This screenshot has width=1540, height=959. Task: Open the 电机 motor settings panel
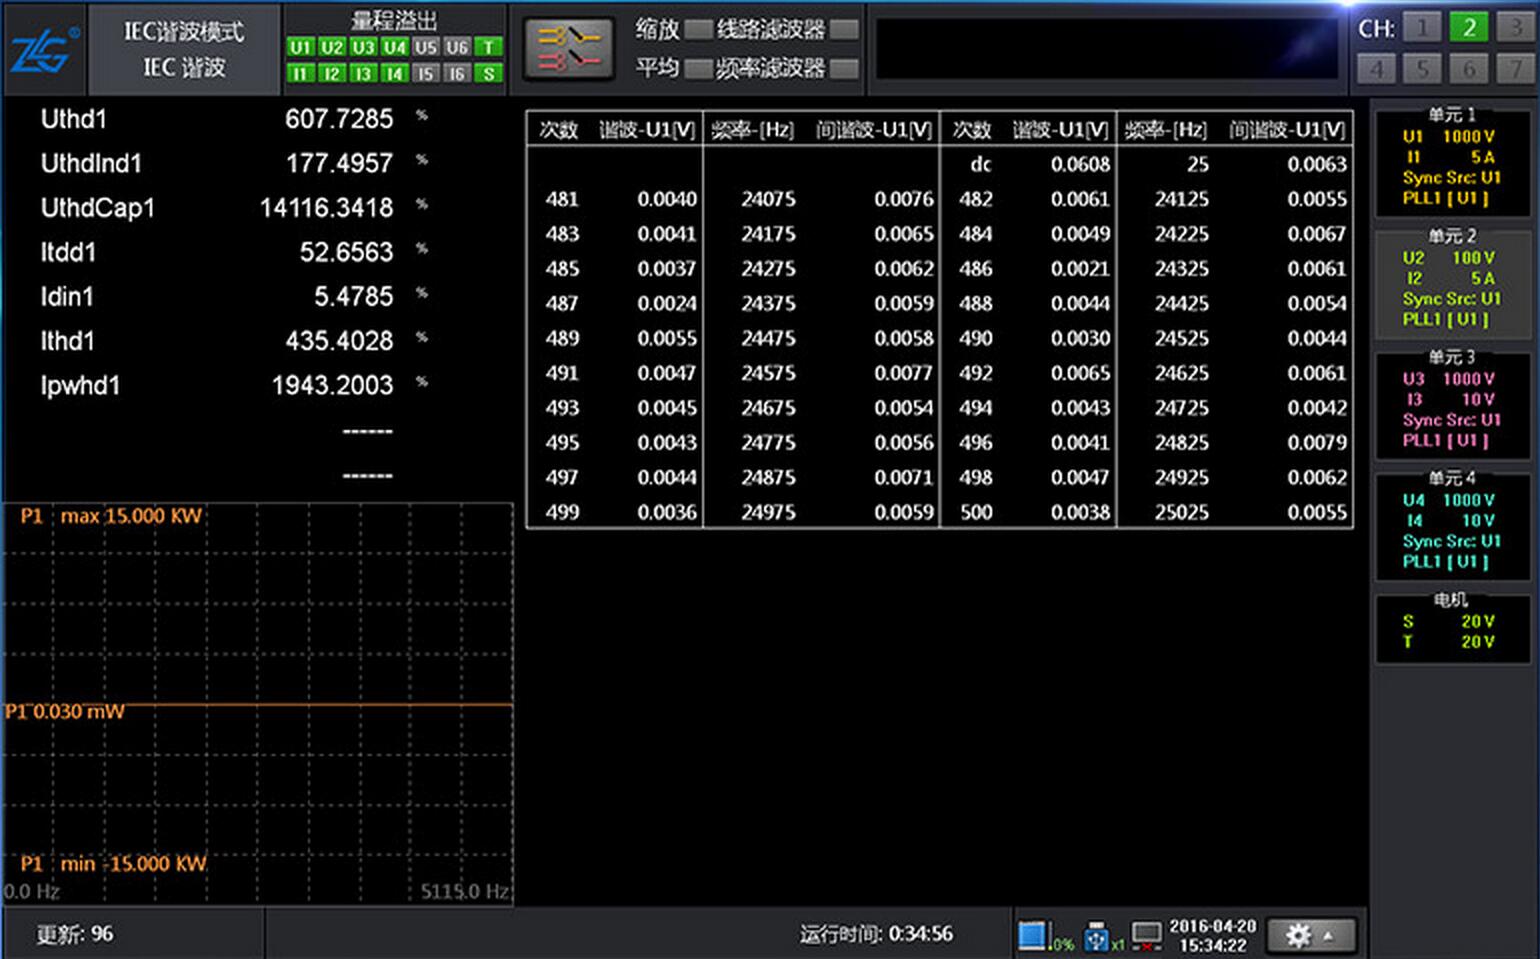coord(1452,628)
